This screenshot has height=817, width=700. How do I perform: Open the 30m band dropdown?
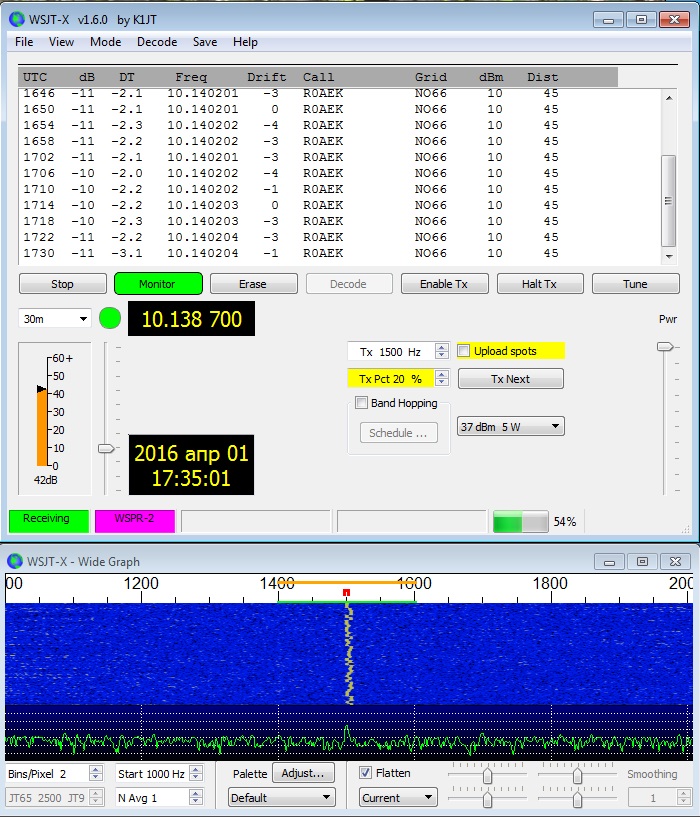point(55,318)
